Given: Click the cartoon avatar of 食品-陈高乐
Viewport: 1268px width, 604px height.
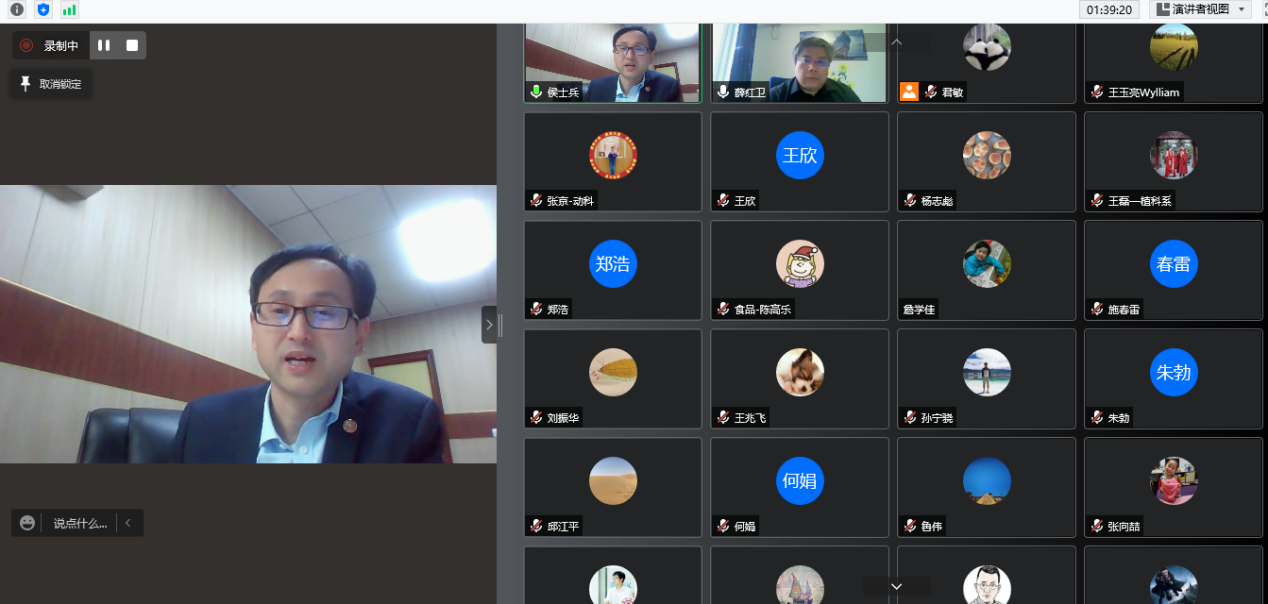Looking at the screenshot, I should 800,264.
